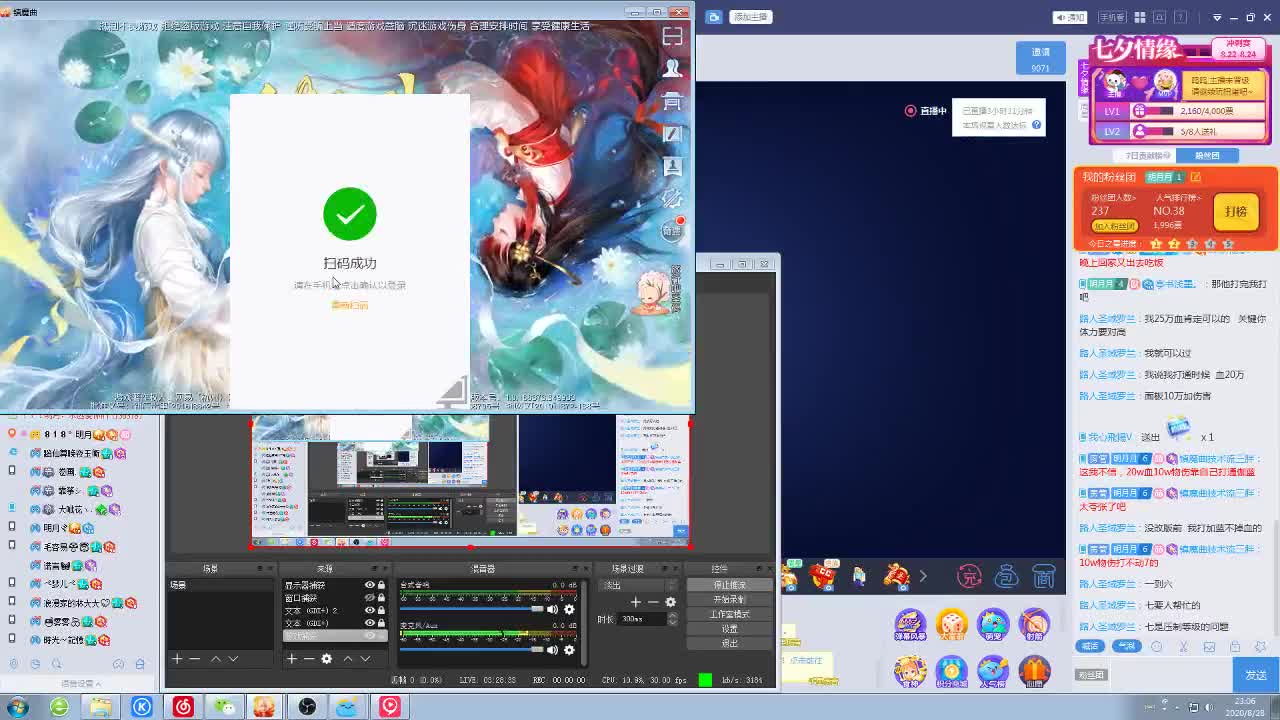
Task: Toggle lock on 文本 (GDI+) 2 source
Action: pos(381,610)
